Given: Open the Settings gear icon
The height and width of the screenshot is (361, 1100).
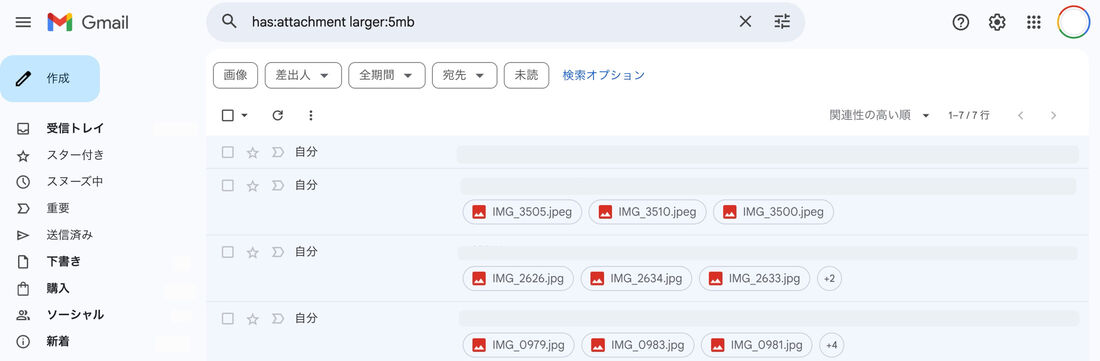Looking at the screenshot, I should tap(997, 22).
